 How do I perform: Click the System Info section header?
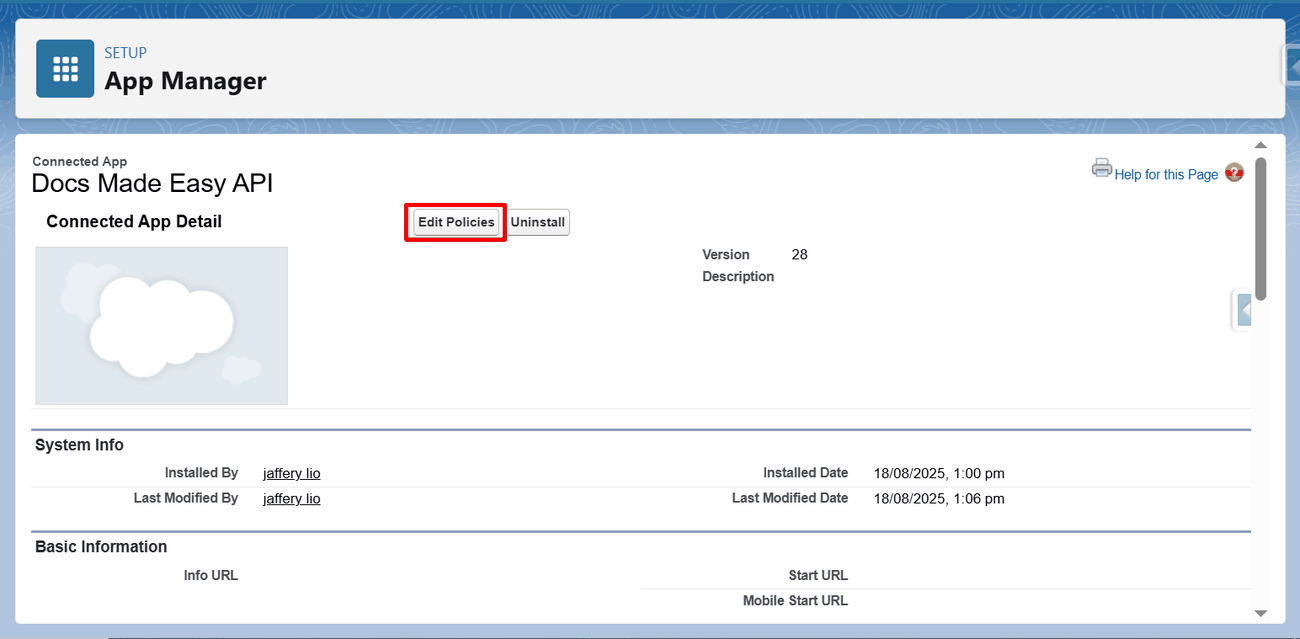(79, 445)
